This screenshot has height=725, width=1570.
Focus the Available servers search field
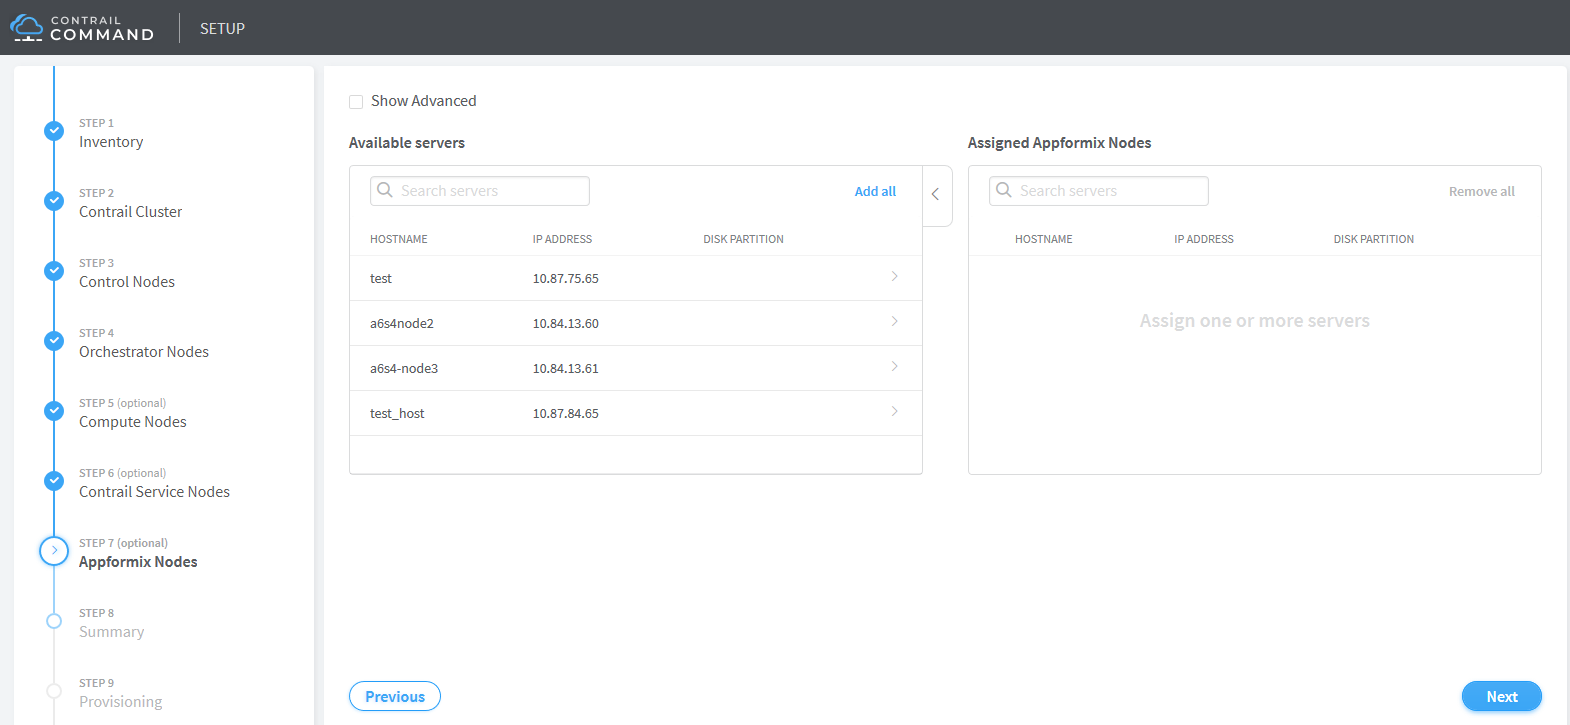[x=480, y=191]
